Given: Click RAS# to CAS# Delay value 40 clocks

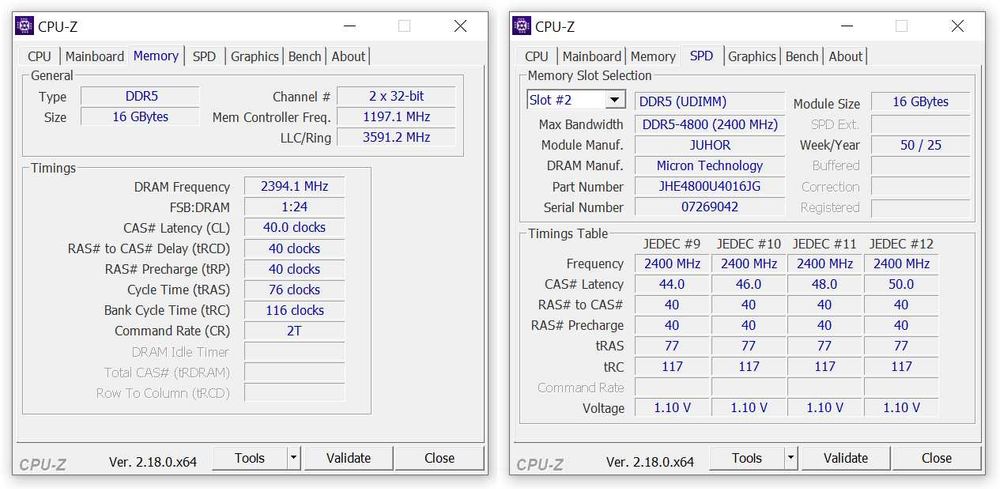Looking at the screenshot, I should [x=294, y=249].
